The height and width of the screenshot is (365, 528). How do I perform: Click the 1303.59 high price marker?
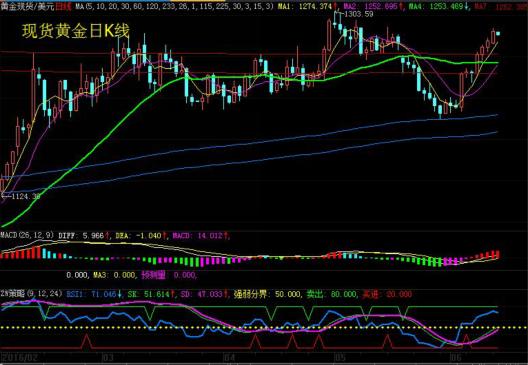click(x=359, y=14)
